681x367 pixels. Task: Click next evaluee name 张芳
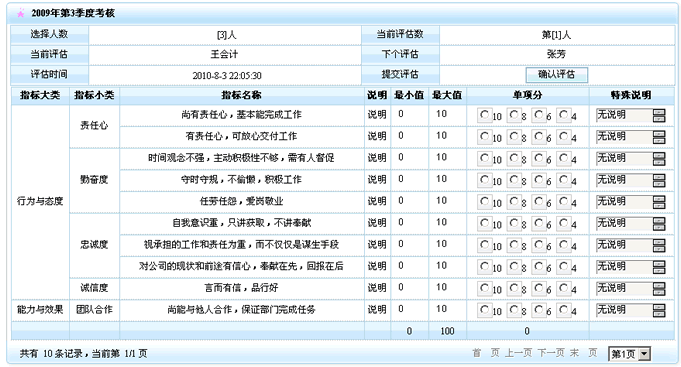coord(556,54)
